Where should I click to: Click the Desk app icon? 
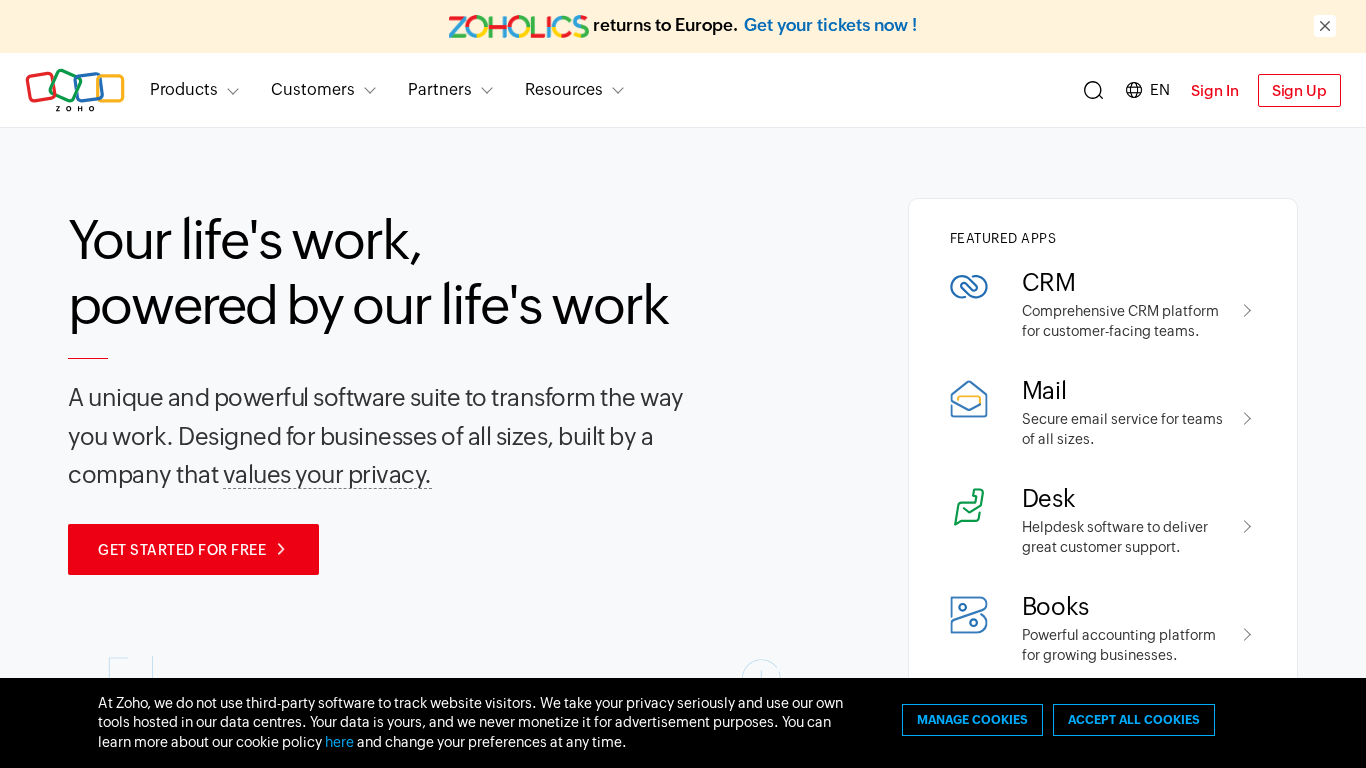pos(968,507)
